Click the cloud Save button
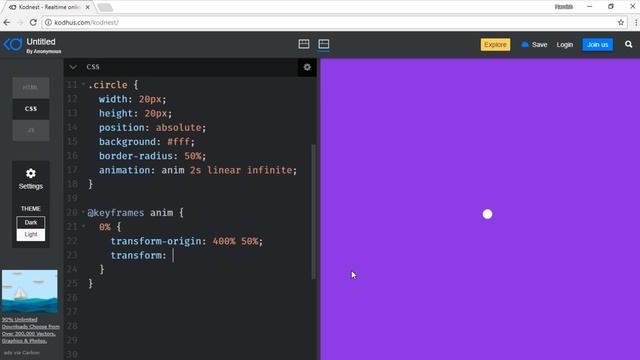Image resolution: width=640 pixels, height=360 pixels. pyautogui.click(x=534, y=44)
